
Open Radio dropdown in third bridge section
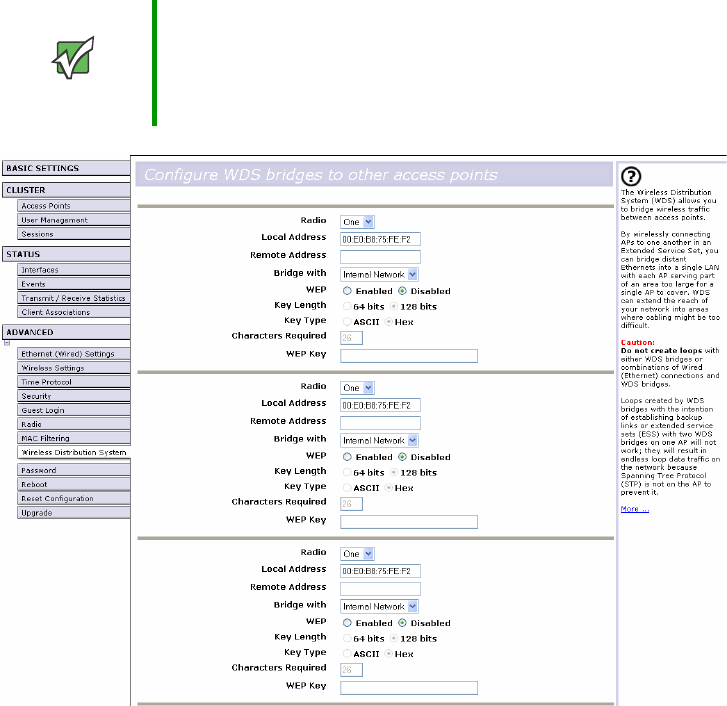(x=357, y=554)
